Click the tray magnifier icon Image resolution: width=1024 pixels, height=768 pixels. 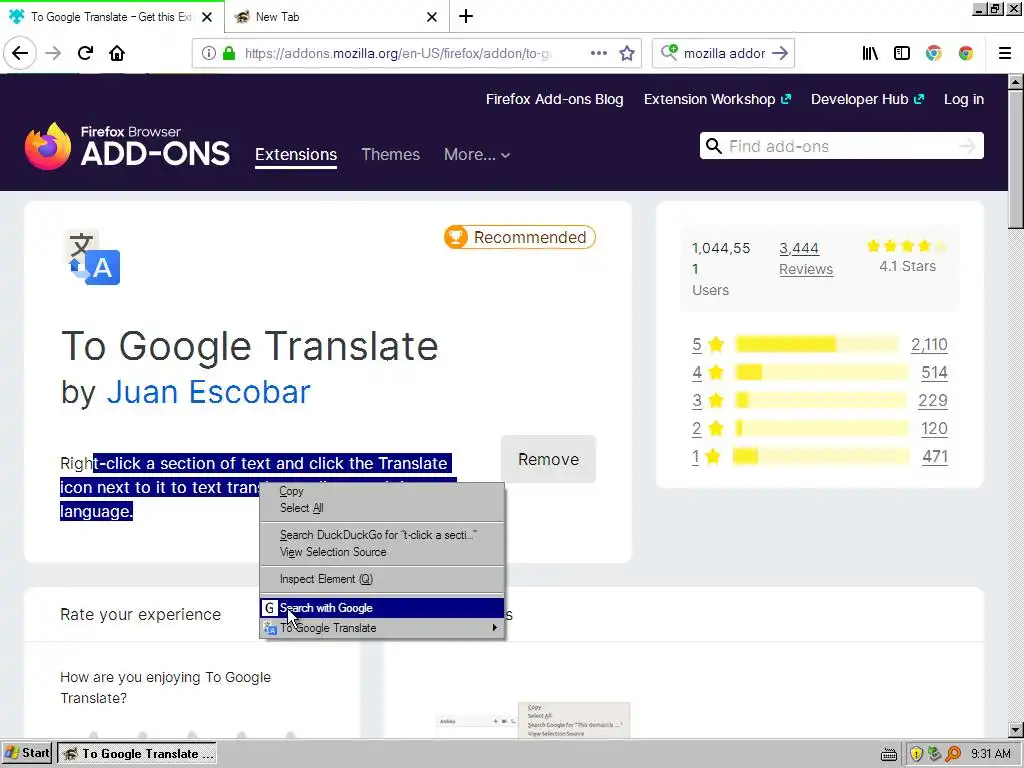[953, 754]
